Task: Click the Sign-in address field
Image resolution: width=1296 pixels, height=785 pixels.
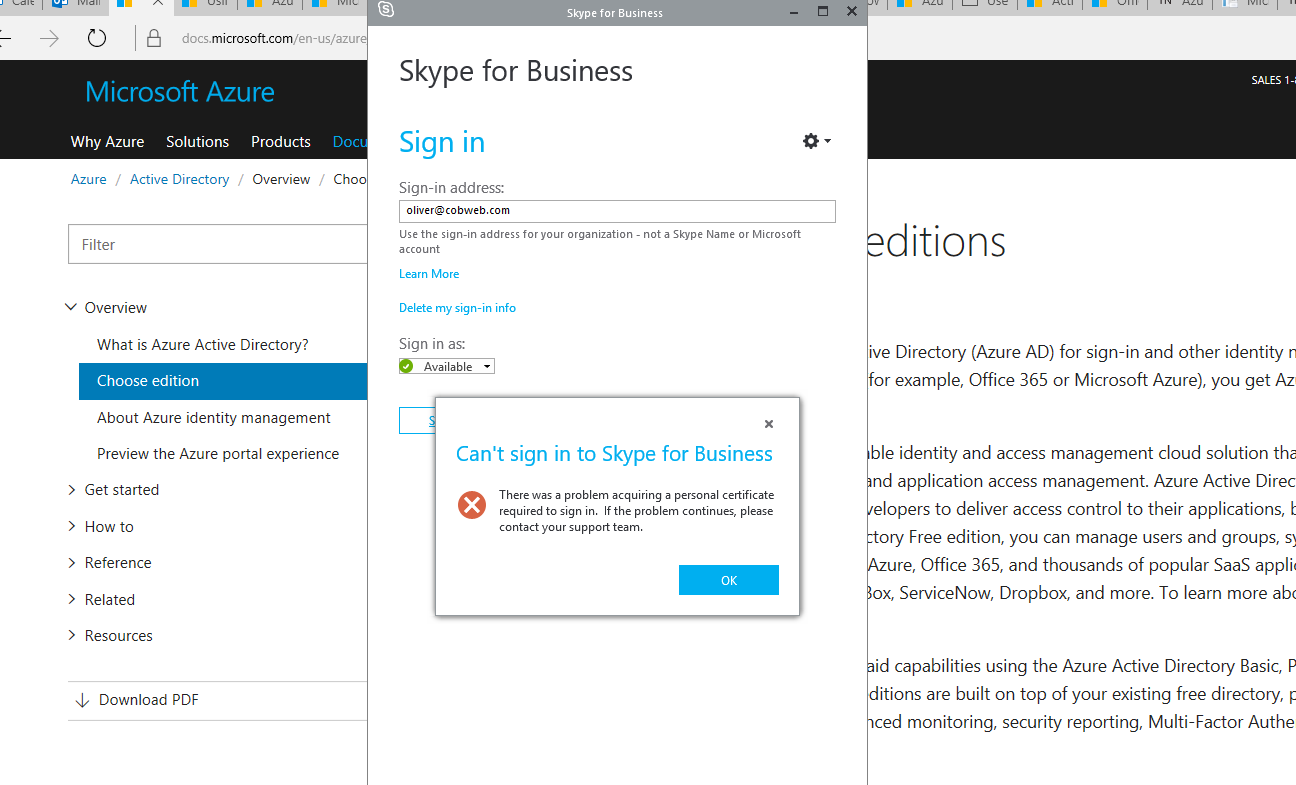Action: 617,211
